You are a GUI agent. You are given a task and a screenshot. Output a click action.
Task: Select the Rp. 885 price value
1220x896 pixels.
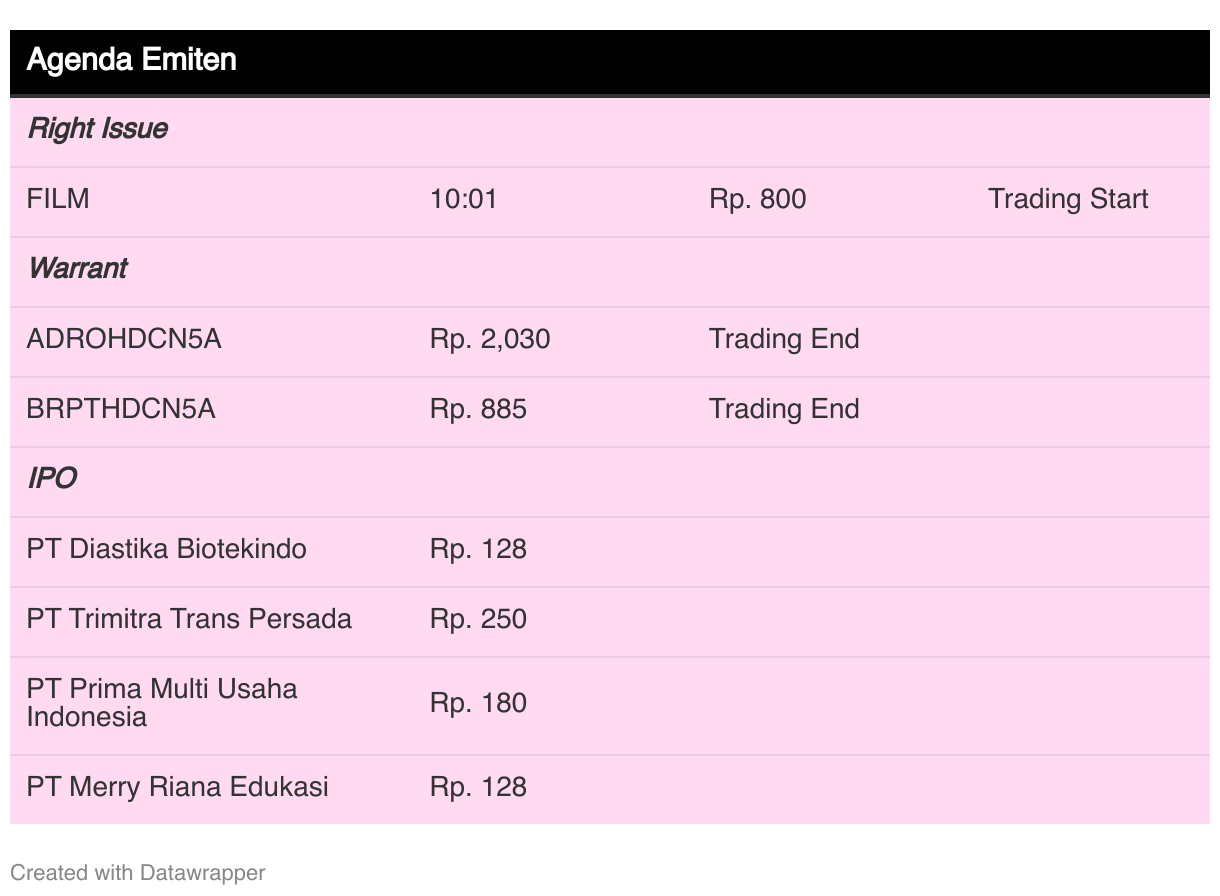[x=478, y=409]
